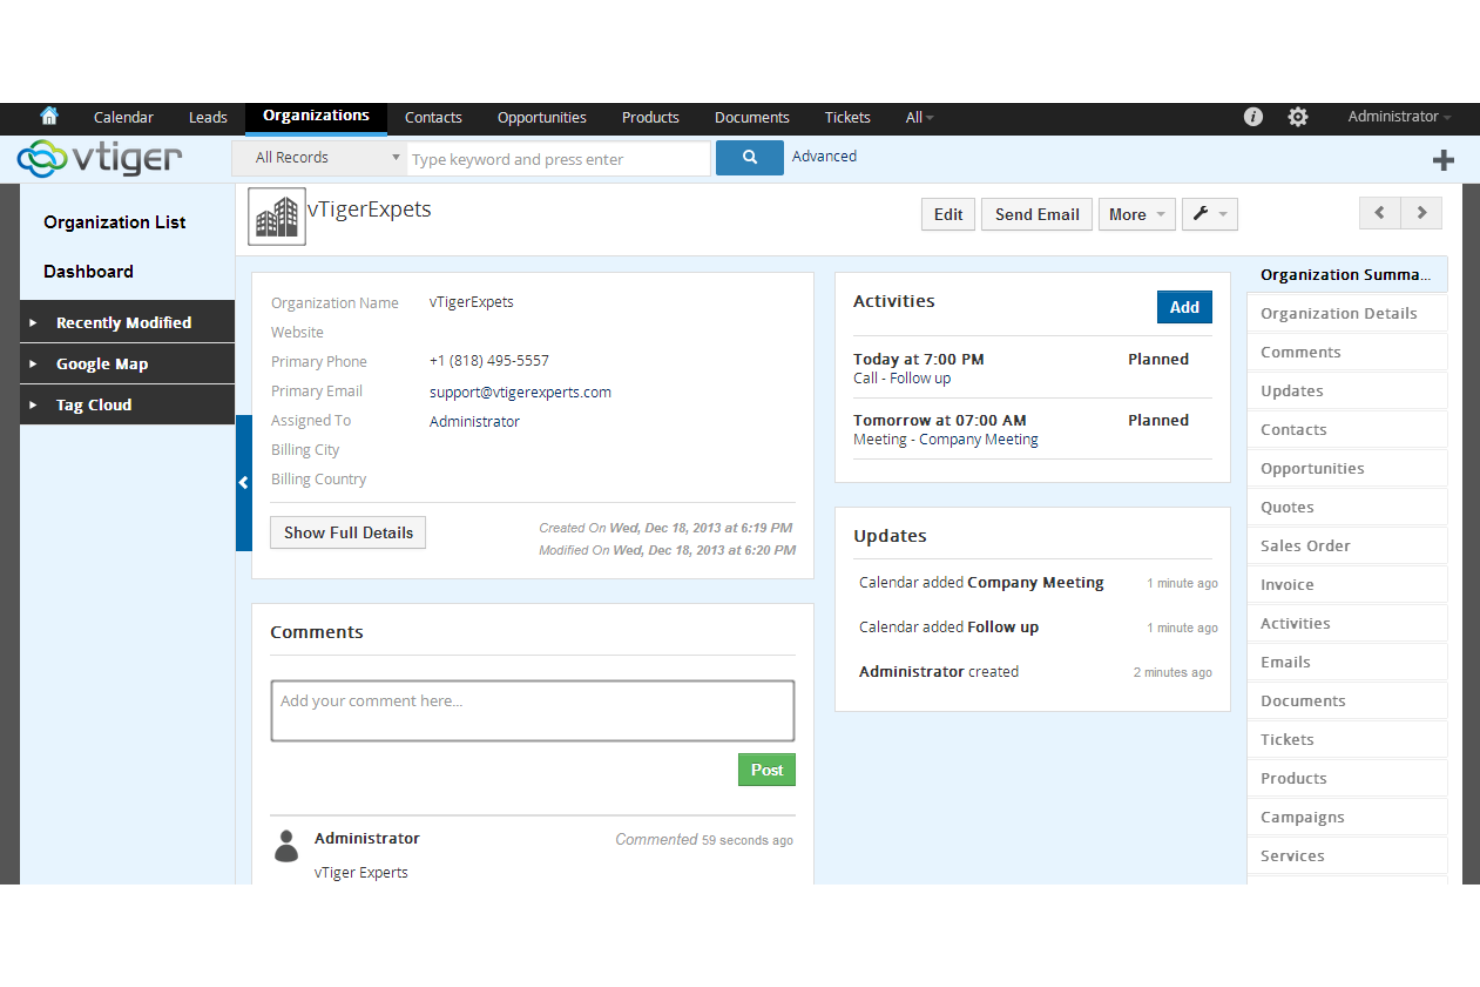Screen dimensions: 1480x987
Task: Click the organization building image
Action: coord(277,217)
